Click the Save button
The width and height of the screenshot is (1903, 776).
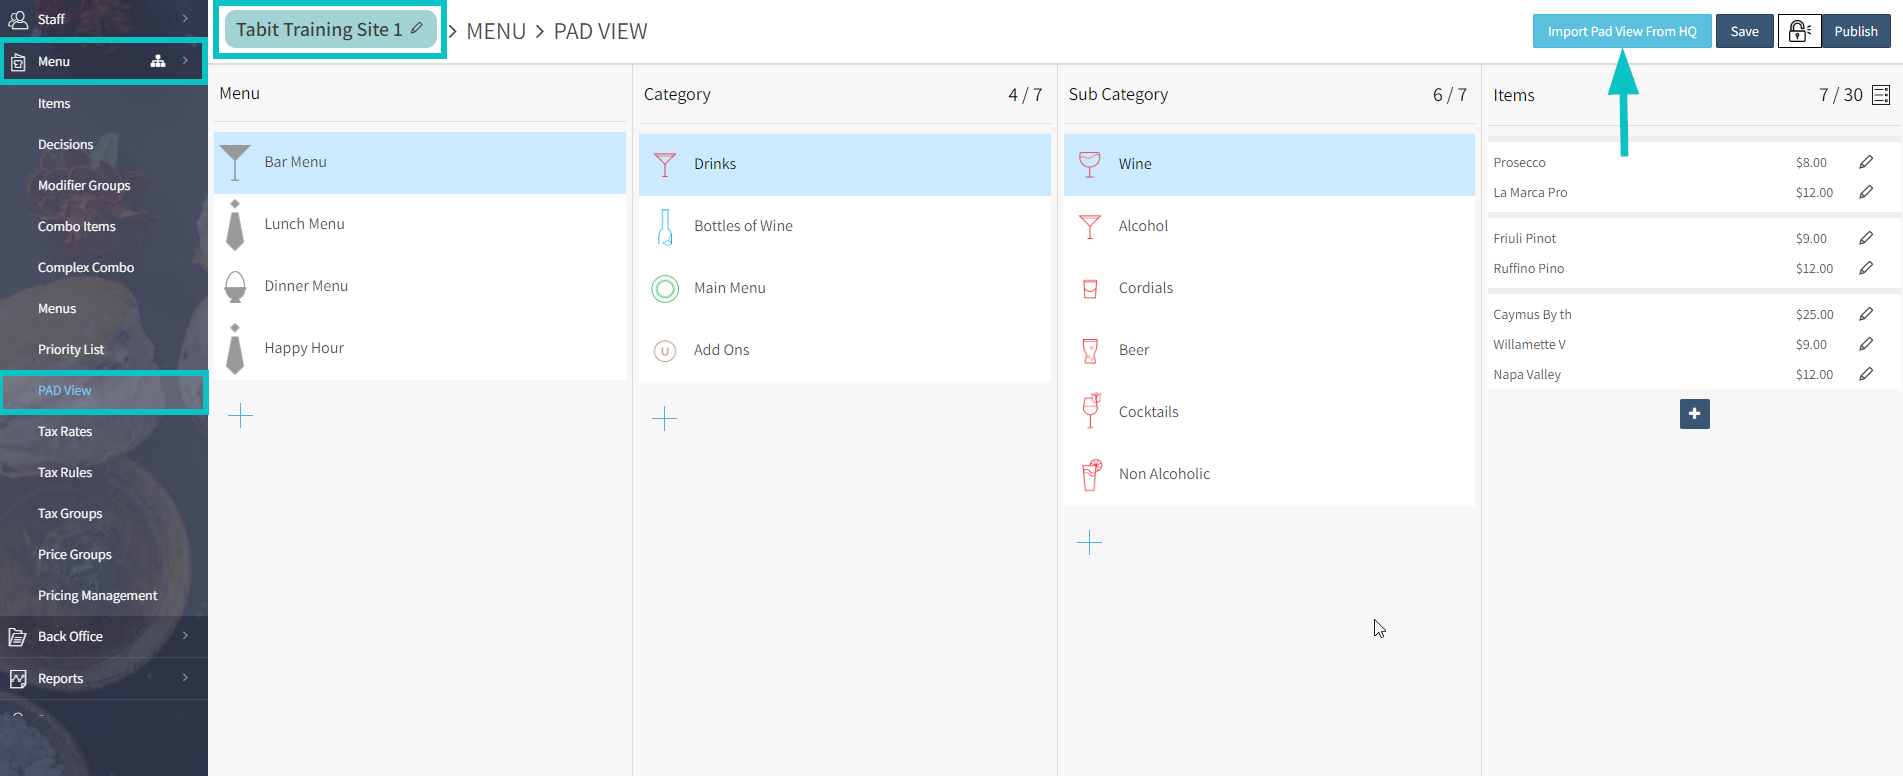coord(1745,31)
